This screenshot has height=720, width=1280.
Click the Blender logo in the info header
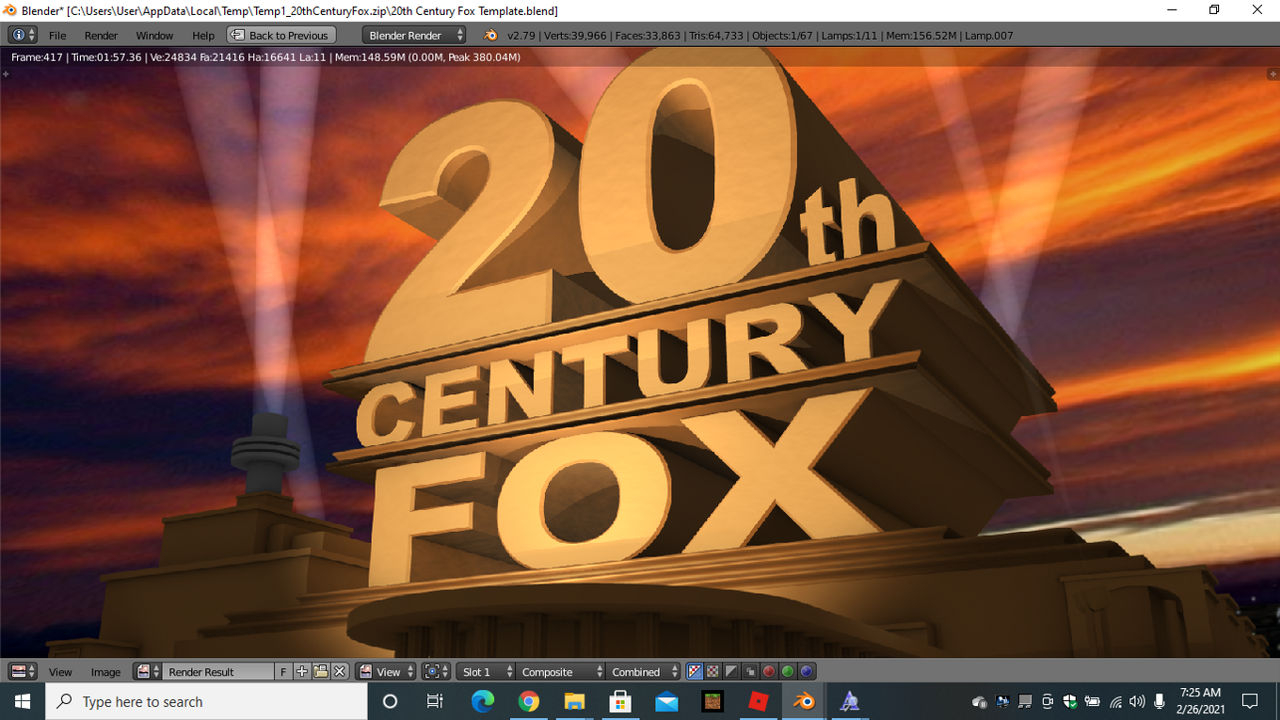[490, 35]
